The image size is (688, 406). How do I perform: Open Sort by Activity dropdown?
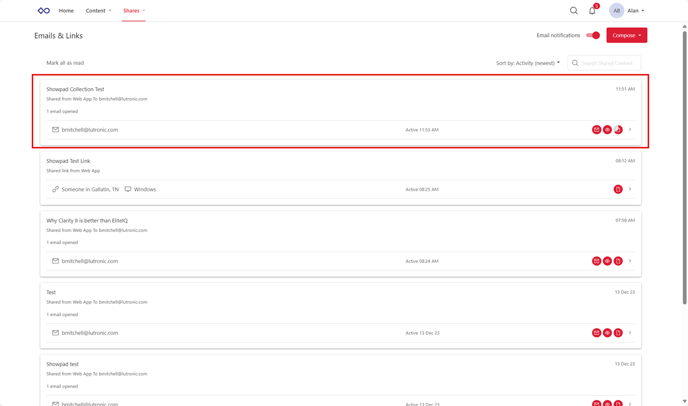pyautogui.click(x=528, y=63)
